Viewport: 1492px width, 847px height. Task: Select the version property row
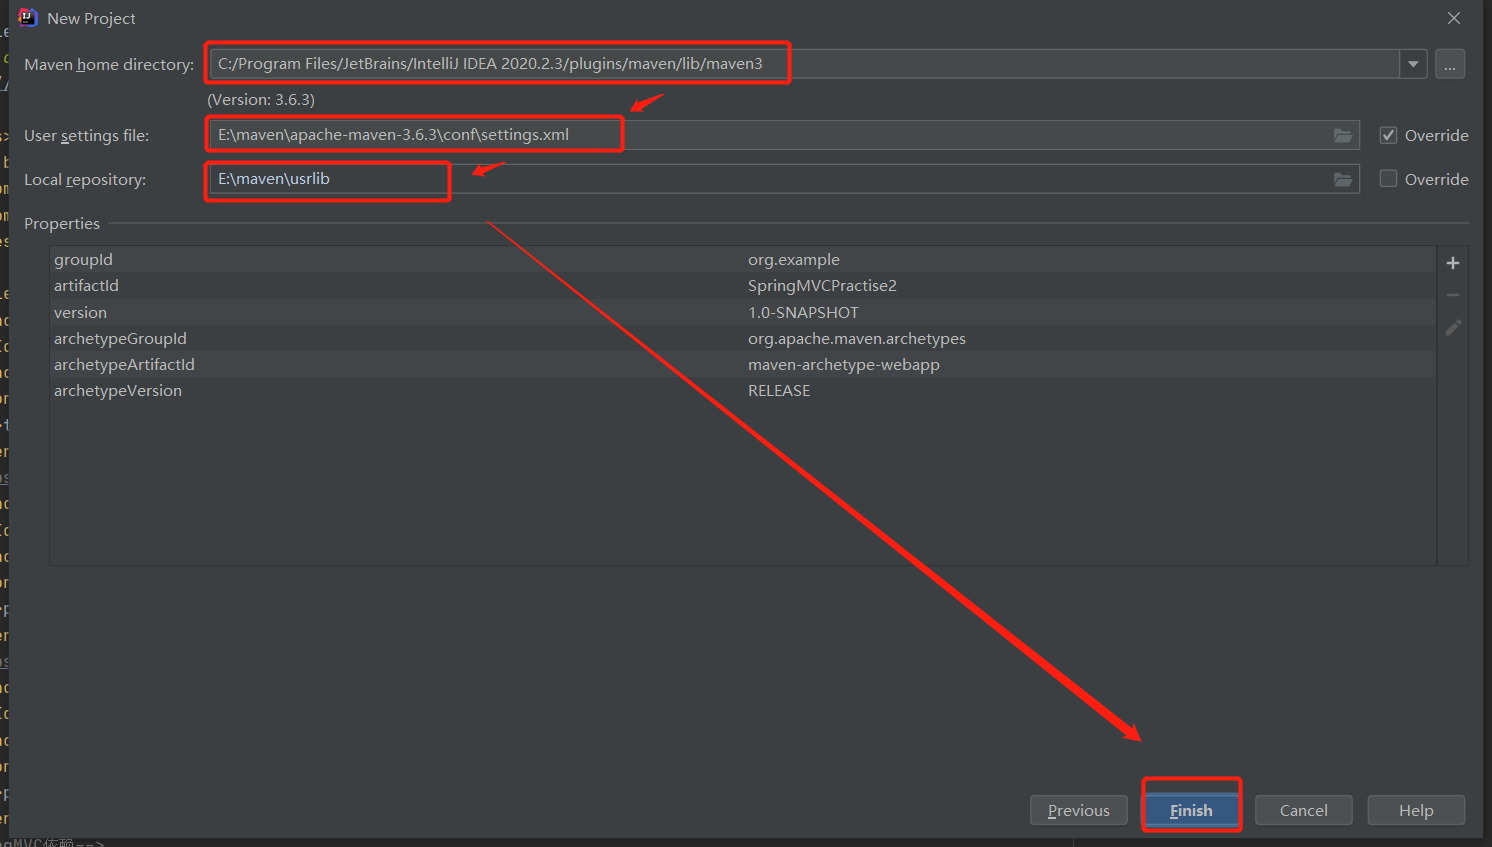pyautogui.click(x=743, y=312)
